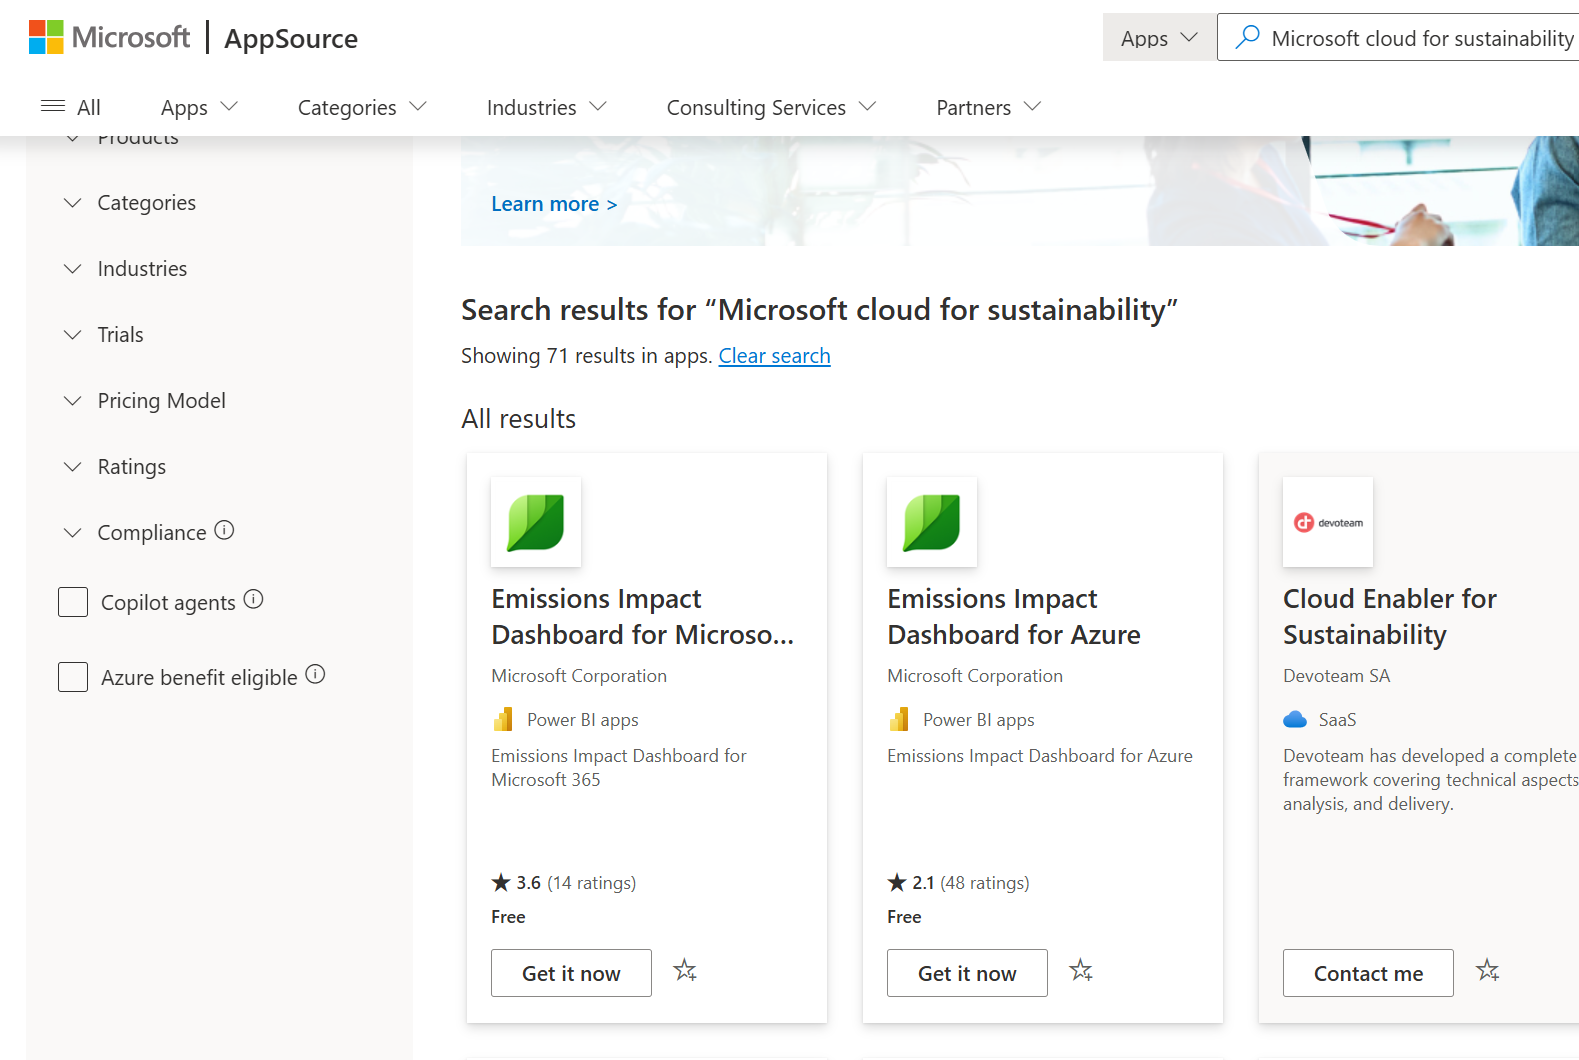Click the Clear search link
1579x1060 pixels.
pos(774,356)
